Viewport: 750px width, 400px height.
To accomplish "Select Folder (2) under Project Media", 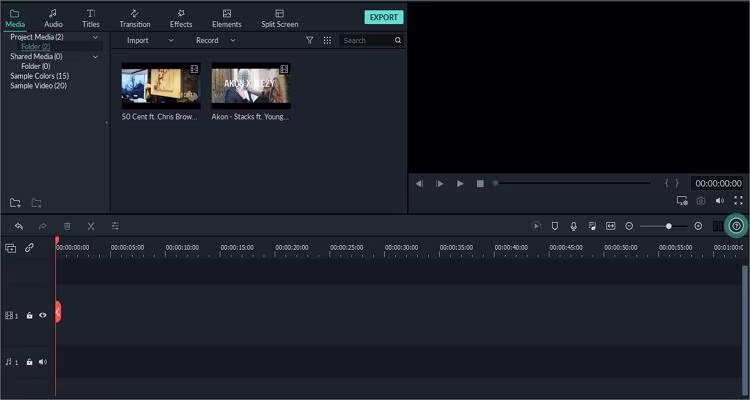I will click(x=36, y=46).
